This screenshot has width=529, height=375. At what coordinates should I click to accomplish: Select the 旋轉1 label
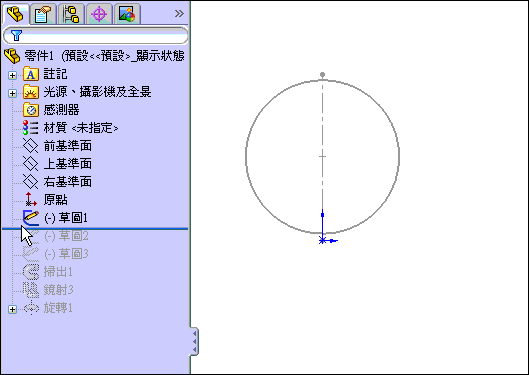coord(58,308)
